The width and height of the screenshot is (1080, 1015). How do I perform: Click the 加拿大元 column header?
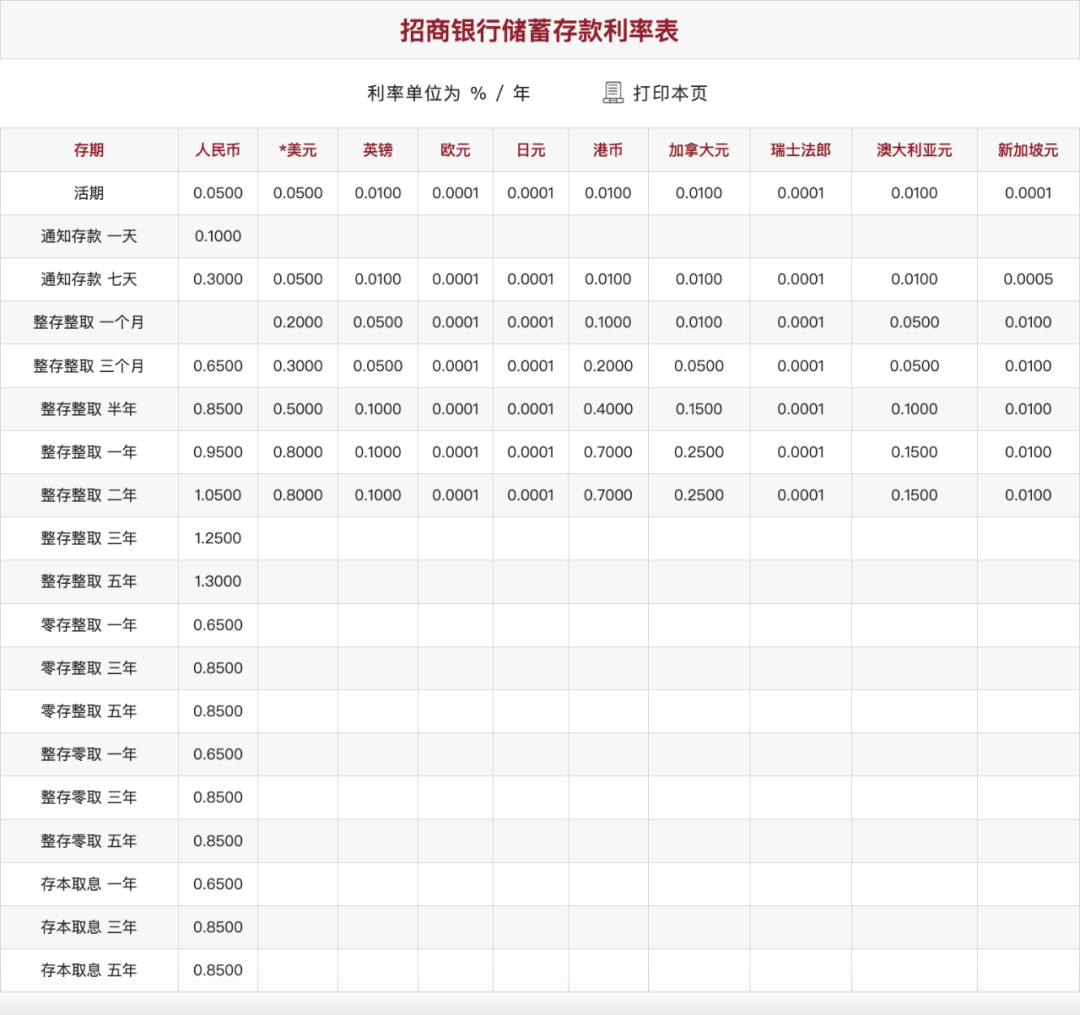[698, 150]
